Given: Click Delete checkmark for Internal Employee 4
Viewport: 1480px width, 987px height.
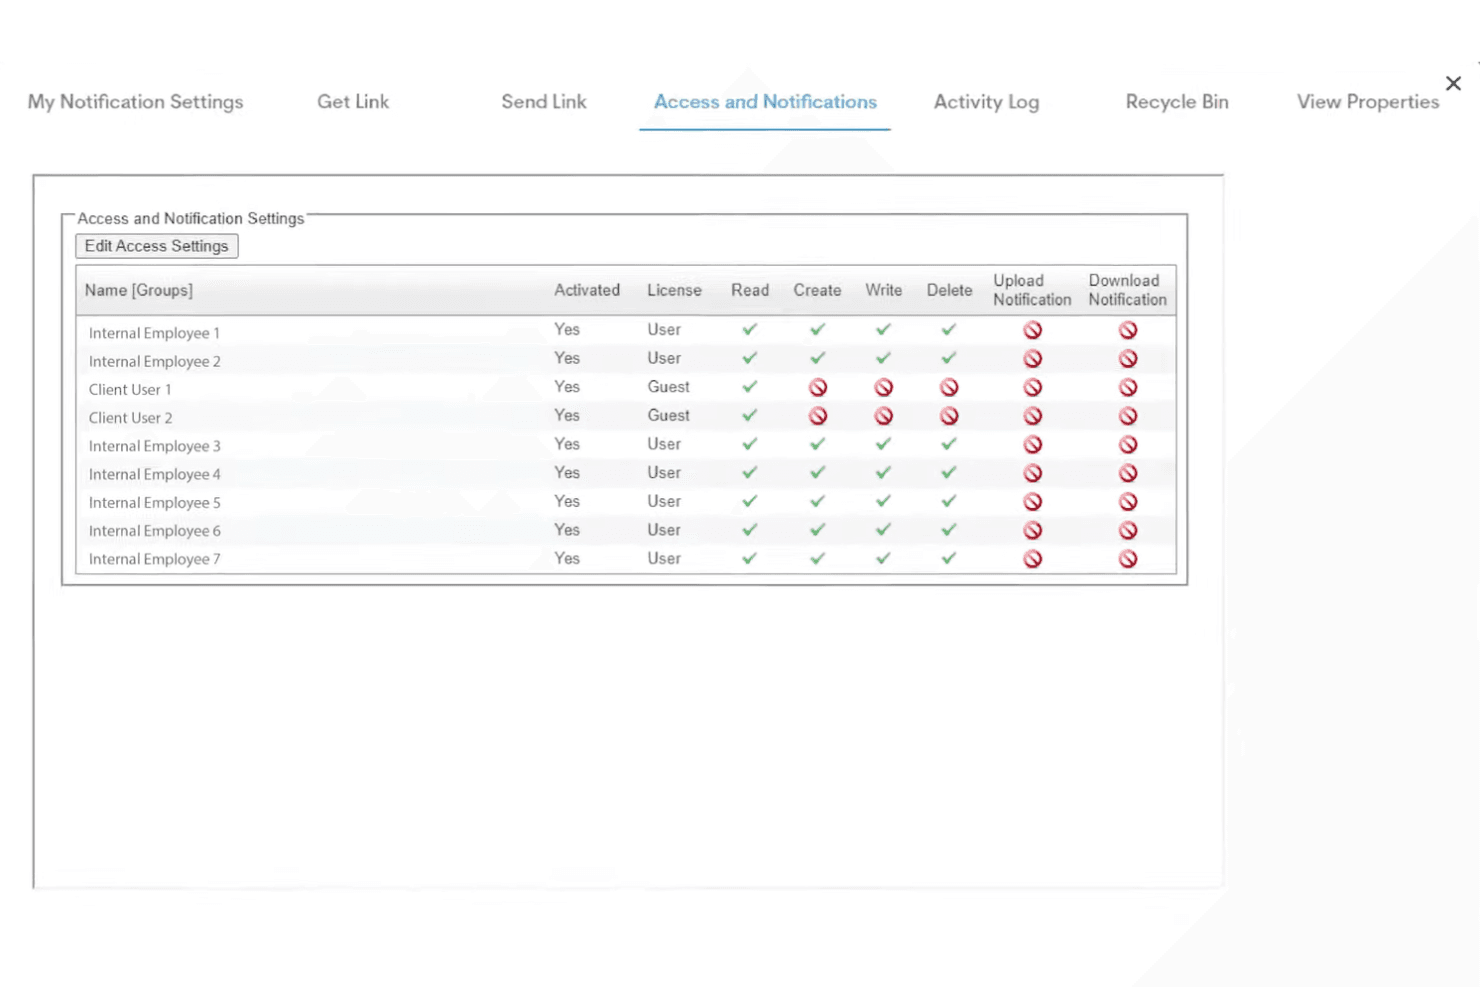Looking at the screenshot, I should pyautogui.click(x=949, y=472).
